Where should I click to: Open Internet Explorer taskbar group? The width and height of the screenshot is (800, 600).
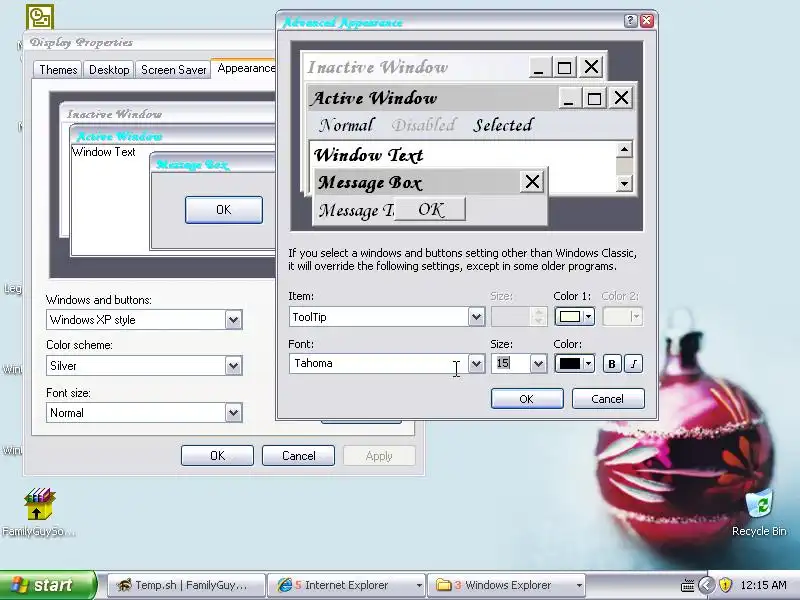pos(348,585)
